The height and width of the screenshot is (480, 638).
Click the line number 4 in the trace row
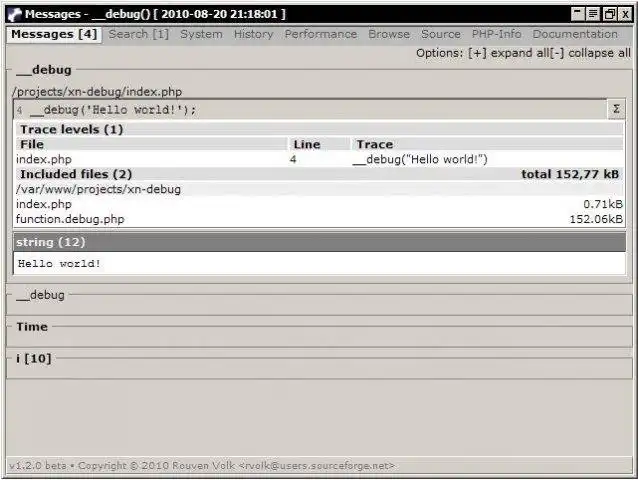point(293,159)
